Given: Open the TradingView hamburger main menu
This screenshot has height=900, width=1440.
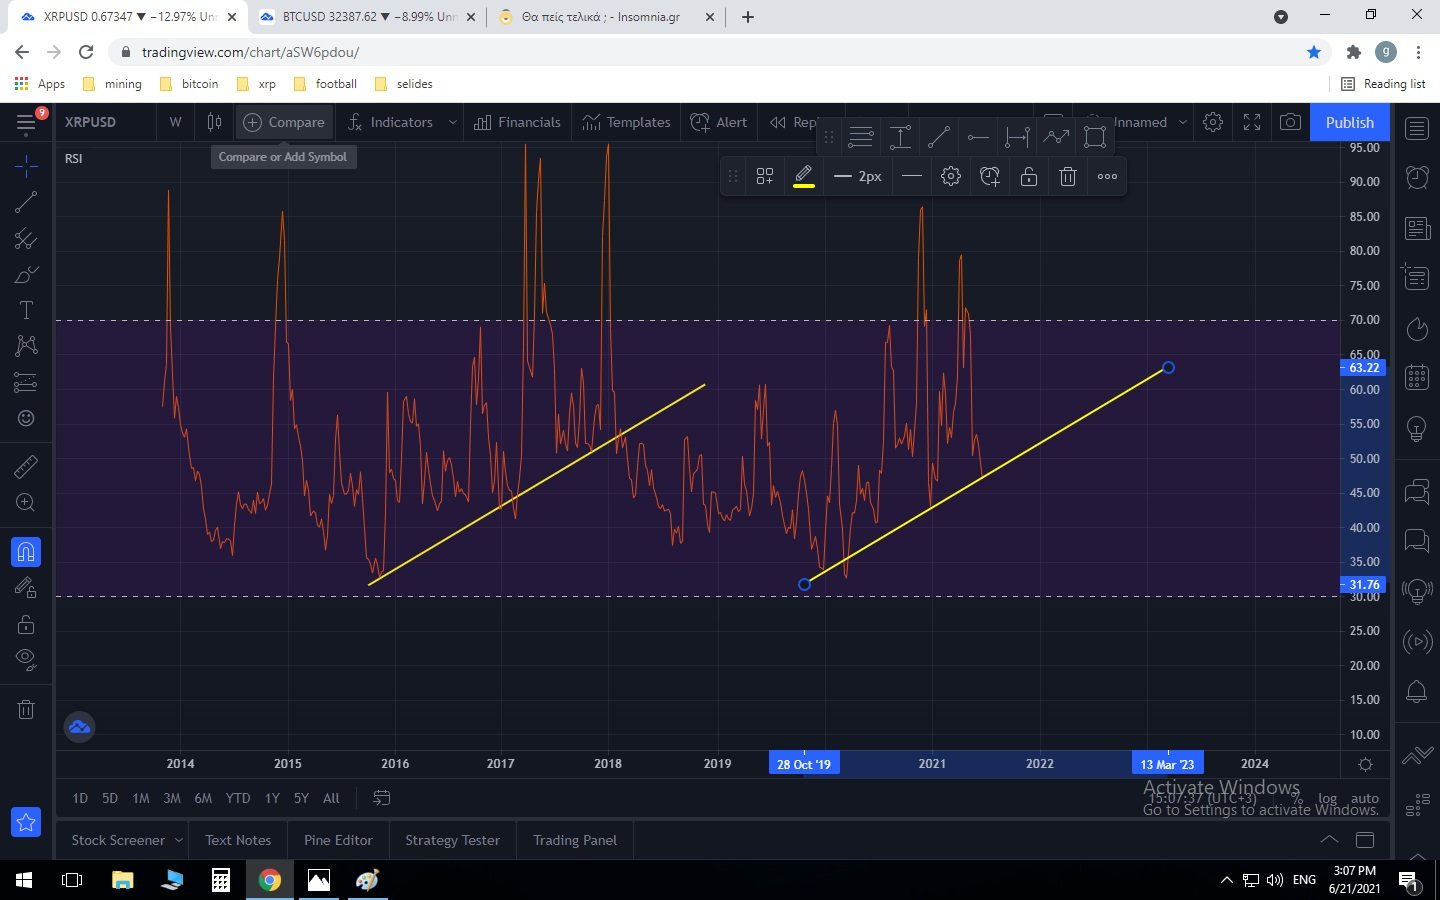Looking at the screenshot, I should click(26, 122).
